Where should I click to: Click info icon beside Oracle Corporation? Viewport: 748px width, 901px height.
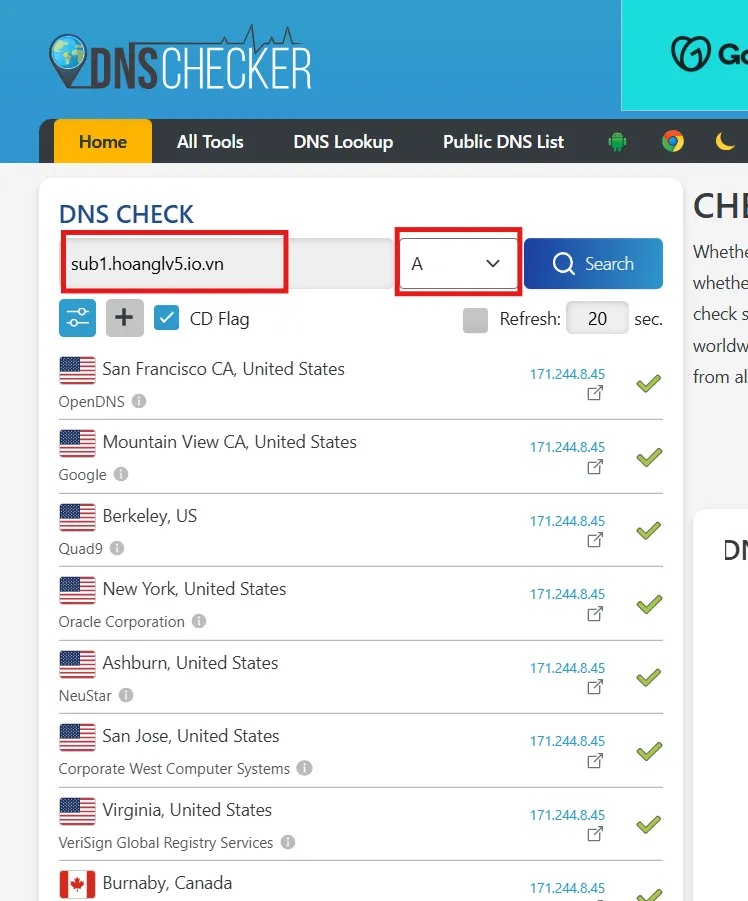199,622
